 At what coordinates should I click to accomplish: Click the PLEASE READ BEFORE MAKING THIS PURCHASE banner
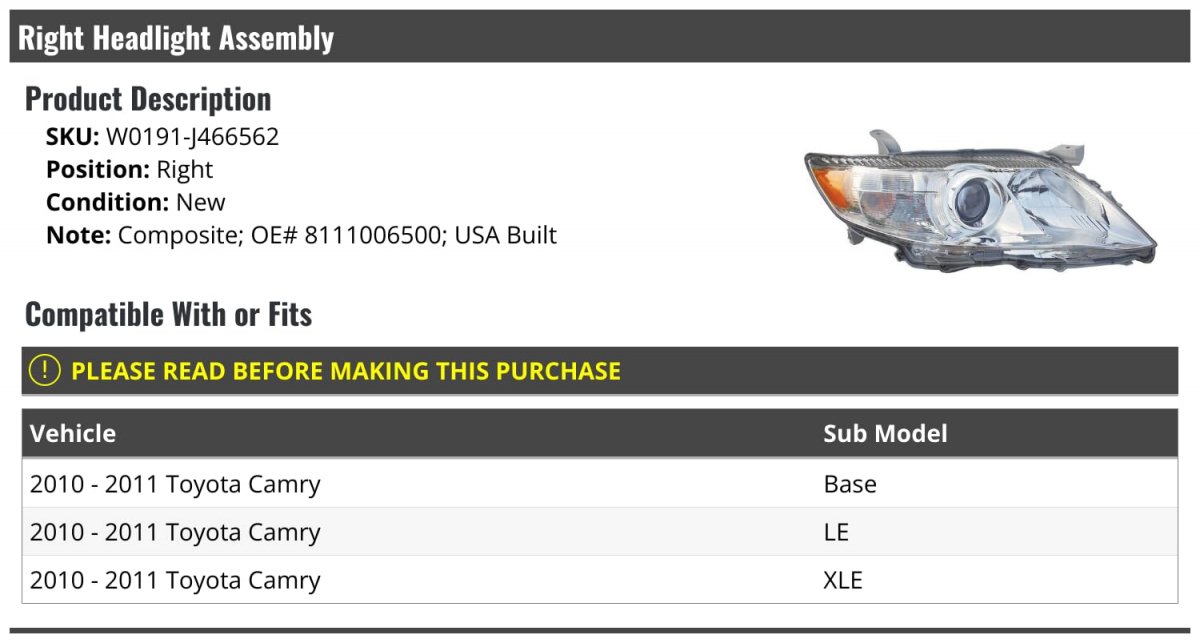600,371
